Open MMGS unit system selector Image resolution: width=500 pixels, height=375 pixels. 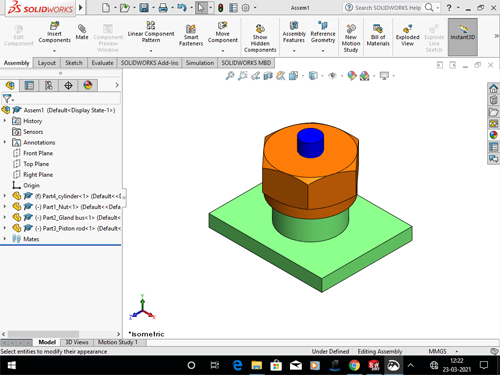coord(443,351)
